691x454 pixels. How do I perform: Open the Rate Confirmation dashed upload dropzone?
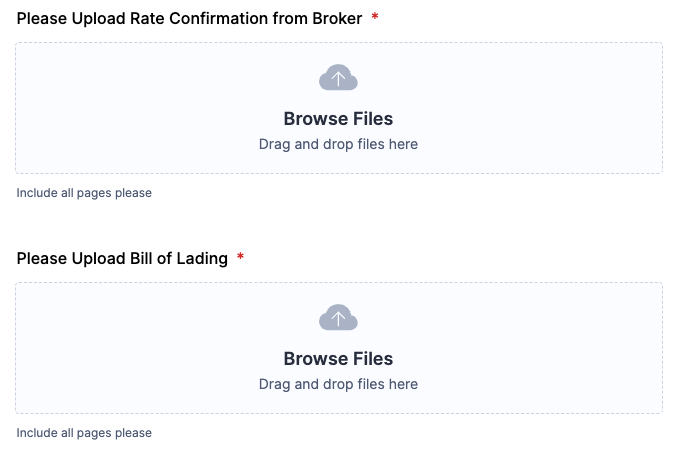point(339,108)
